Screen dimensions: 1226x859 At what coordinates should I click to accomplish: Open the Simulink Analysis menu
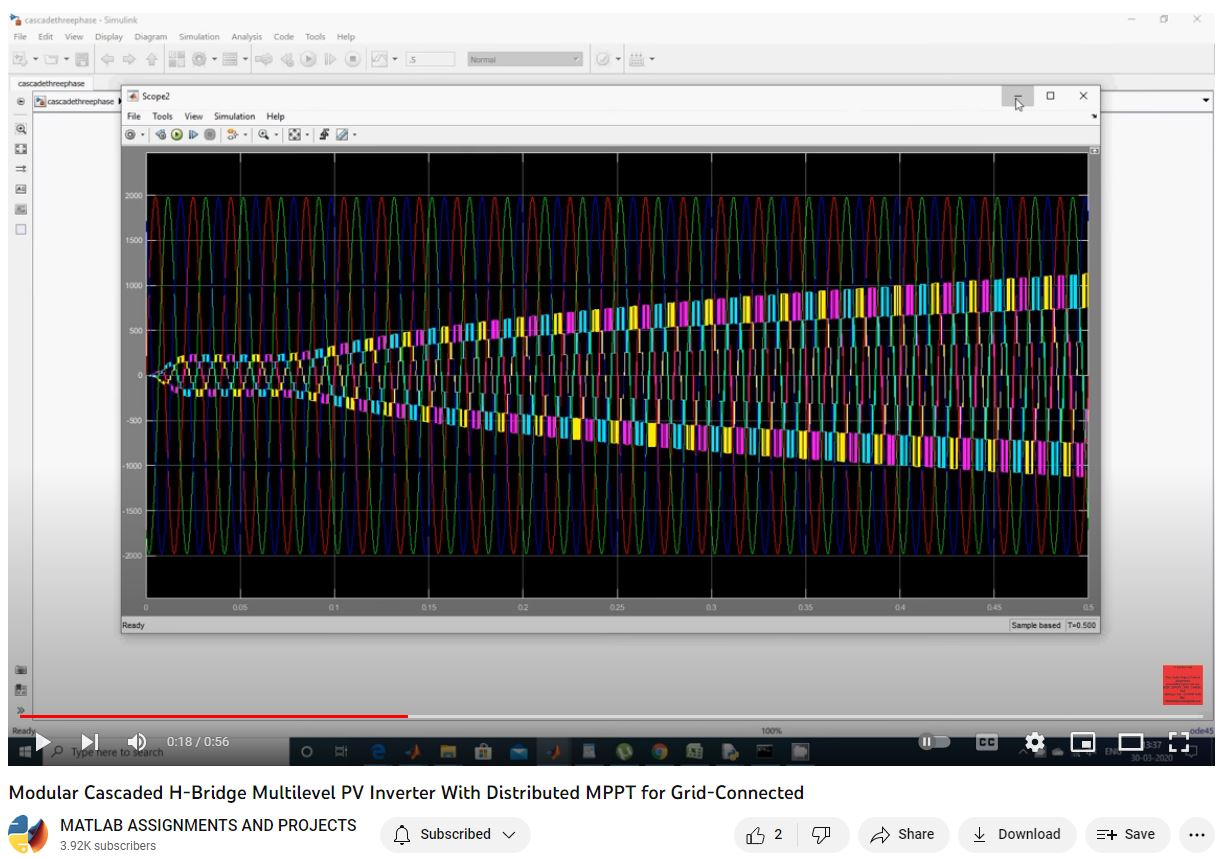click(x=246, y=37)
